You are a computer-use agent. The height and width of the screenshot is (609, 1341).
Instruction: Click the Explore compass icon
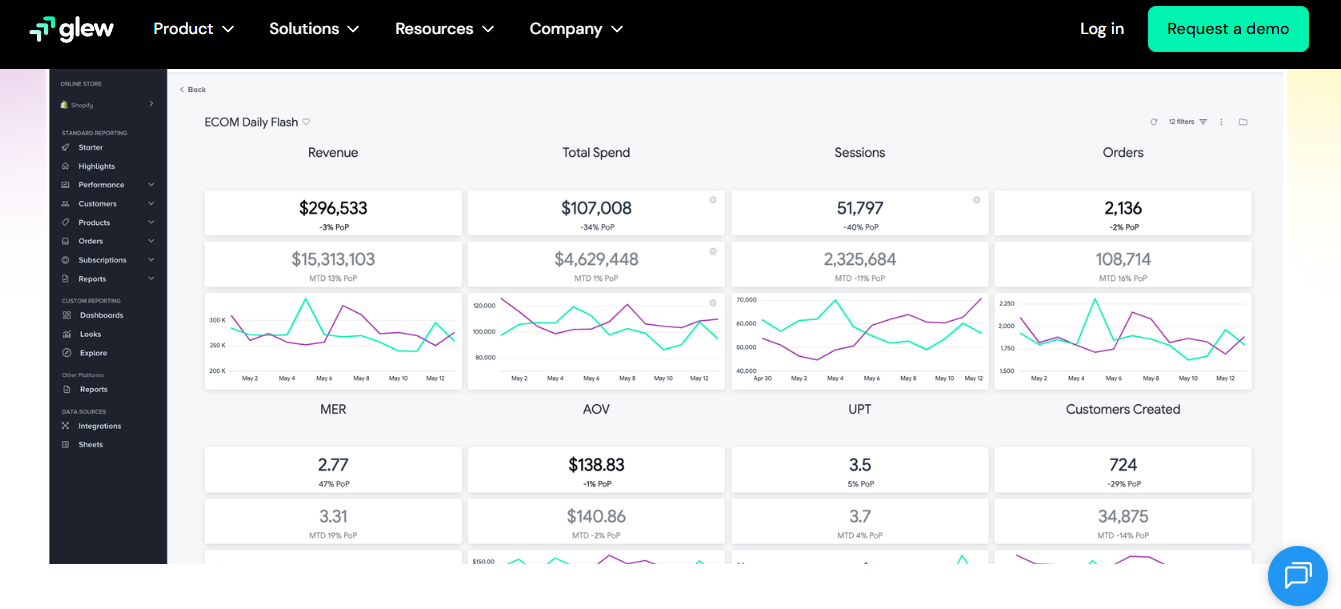[x=67, y=353]
